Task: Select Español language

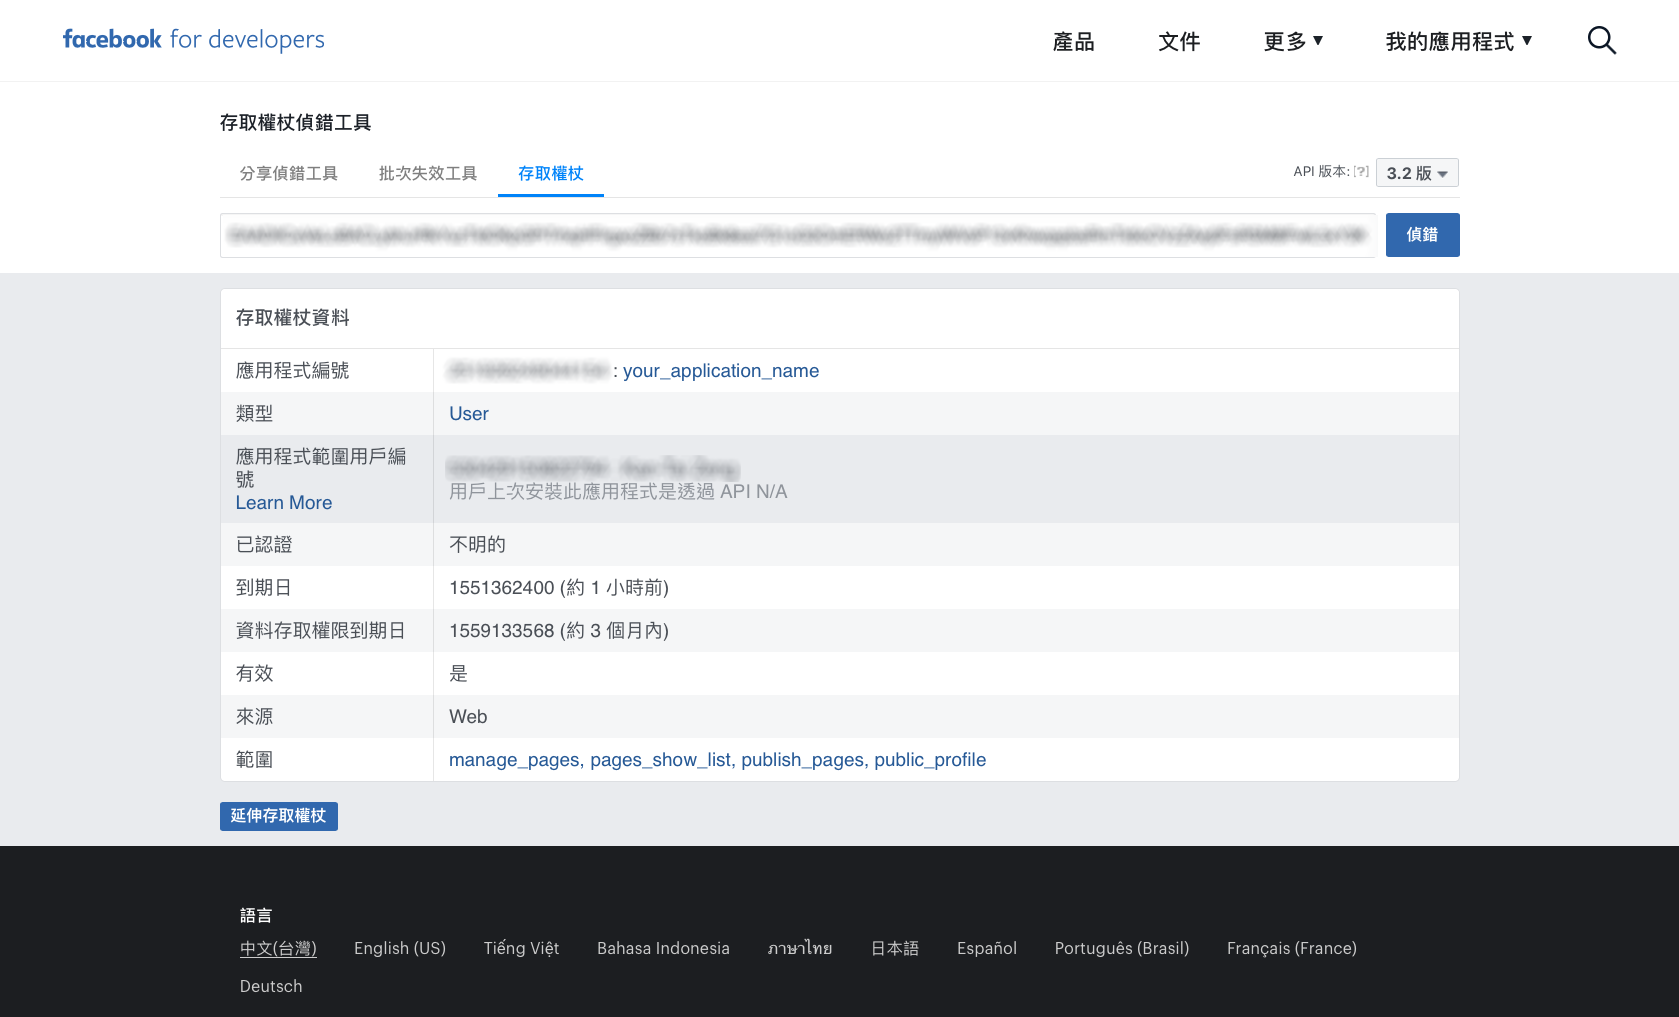Action: 987,948
